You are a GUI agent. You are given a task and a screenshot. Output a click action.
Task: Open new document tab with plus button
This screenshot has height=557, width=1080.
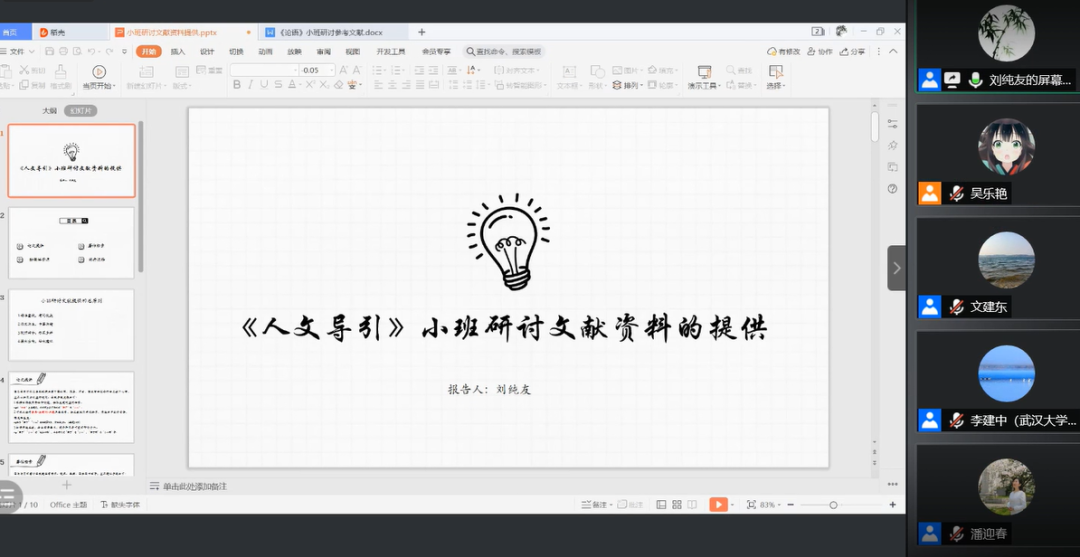click(422, 32)
